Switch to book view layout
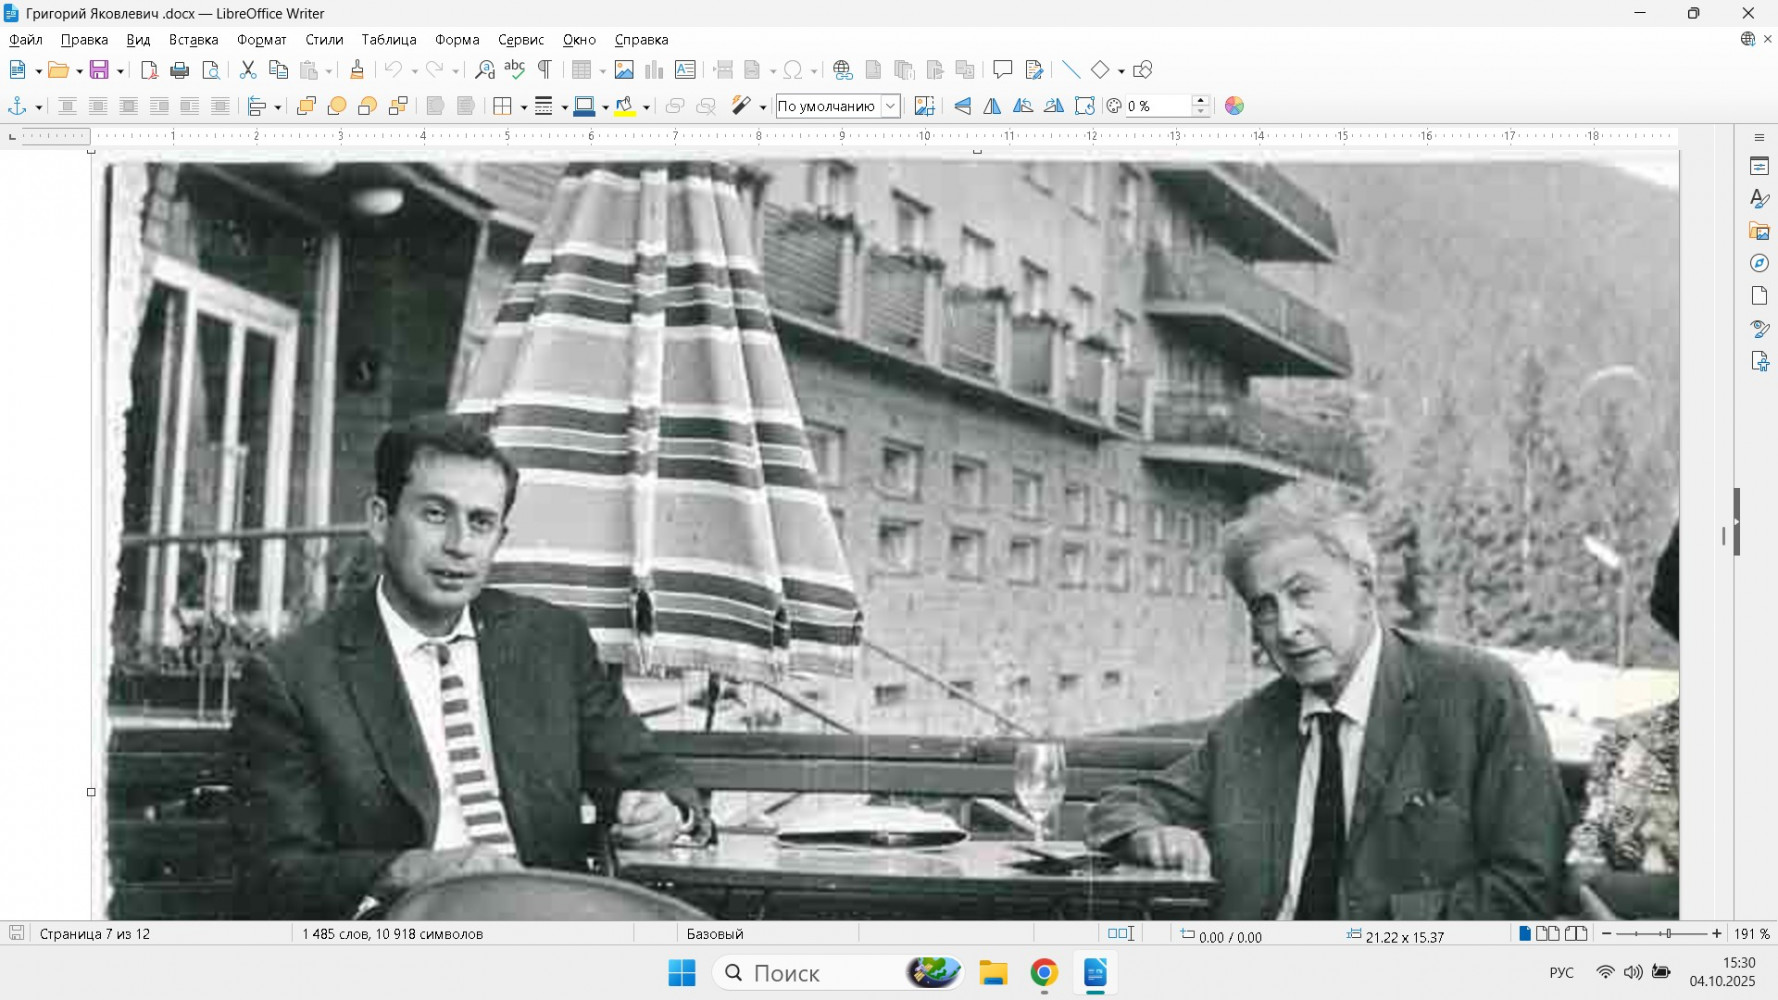The image size is (1778, 1000). 1576,934
